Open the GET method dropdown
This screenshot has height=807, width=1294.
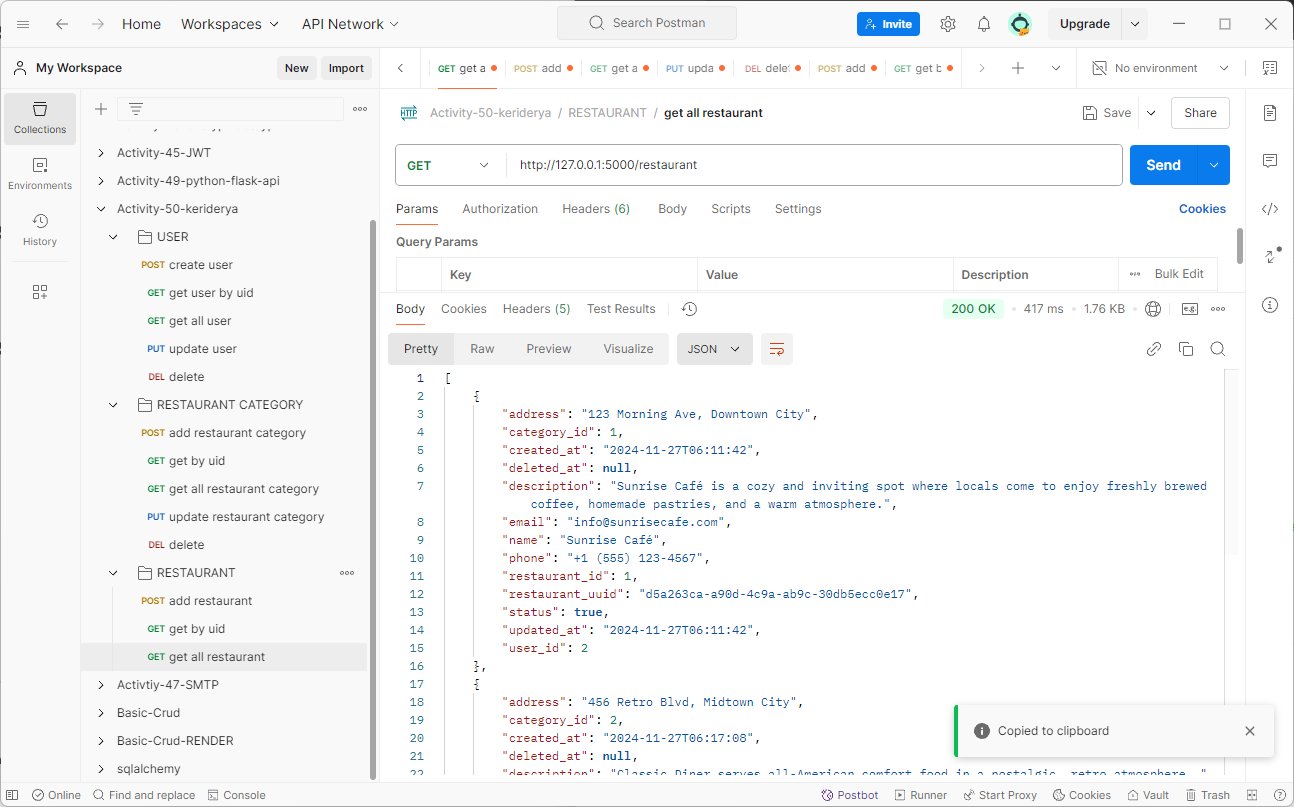(x=449, y=165)
